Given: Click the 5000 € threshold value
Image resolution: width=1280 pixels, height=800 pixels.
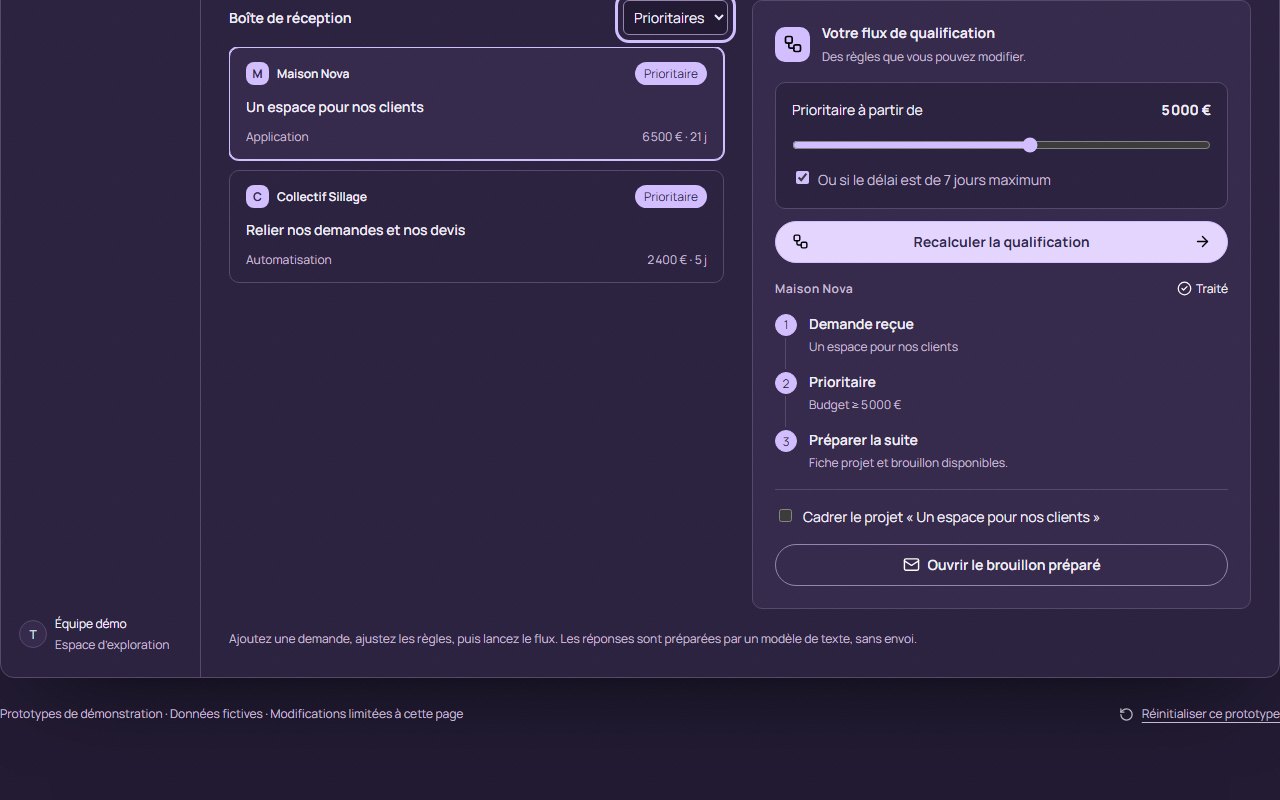Looking at the screenshot, I should pyautogui.click(x=1186, y=110).
